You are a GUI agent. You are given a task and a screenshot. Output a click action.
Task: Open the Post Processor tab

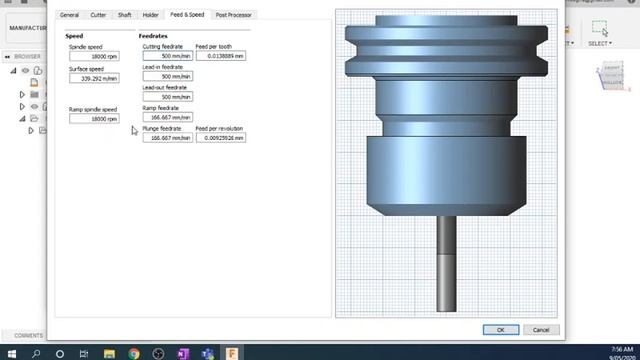(233, 15)
